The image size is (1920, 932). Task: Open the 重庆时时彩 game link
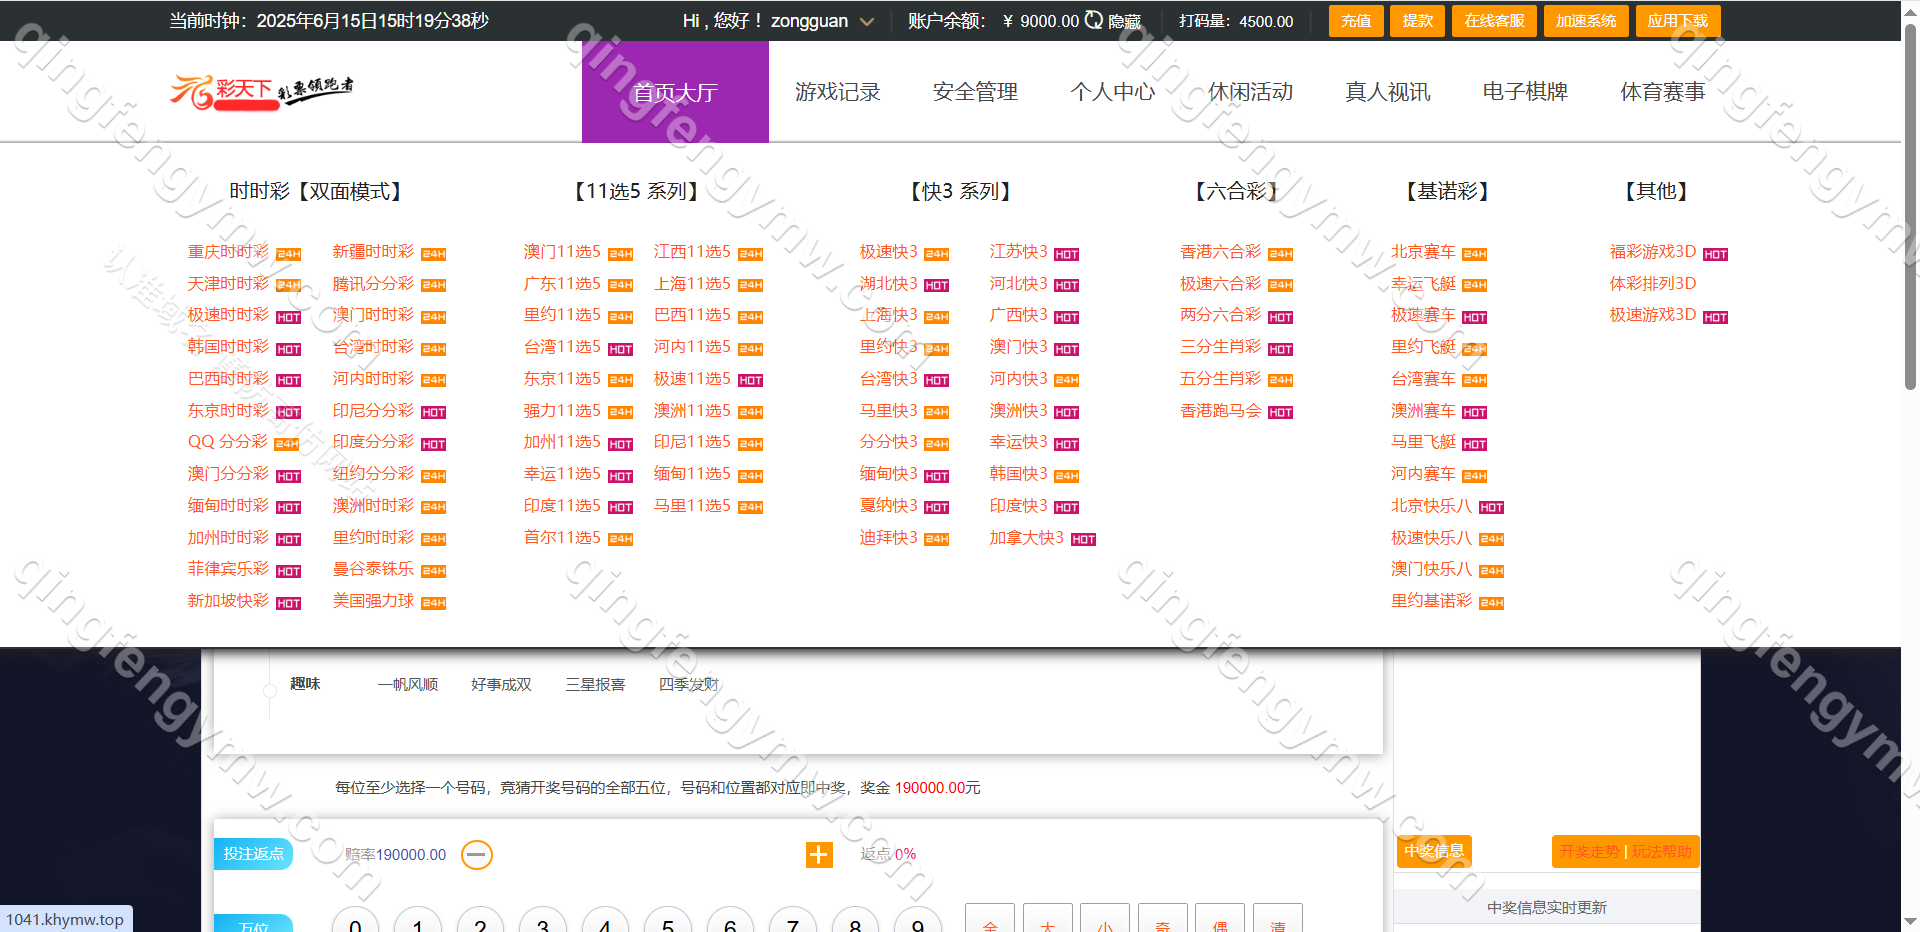point(228,252)
